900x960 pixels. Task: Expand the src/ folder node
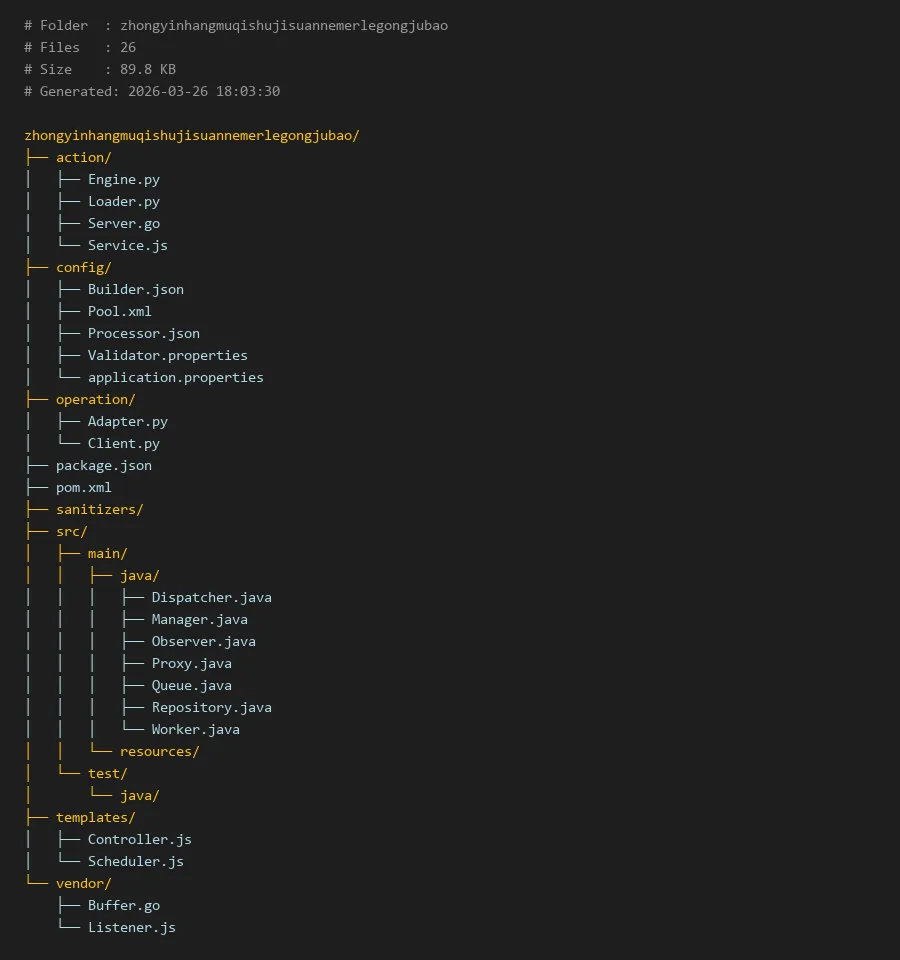point(71,531)
